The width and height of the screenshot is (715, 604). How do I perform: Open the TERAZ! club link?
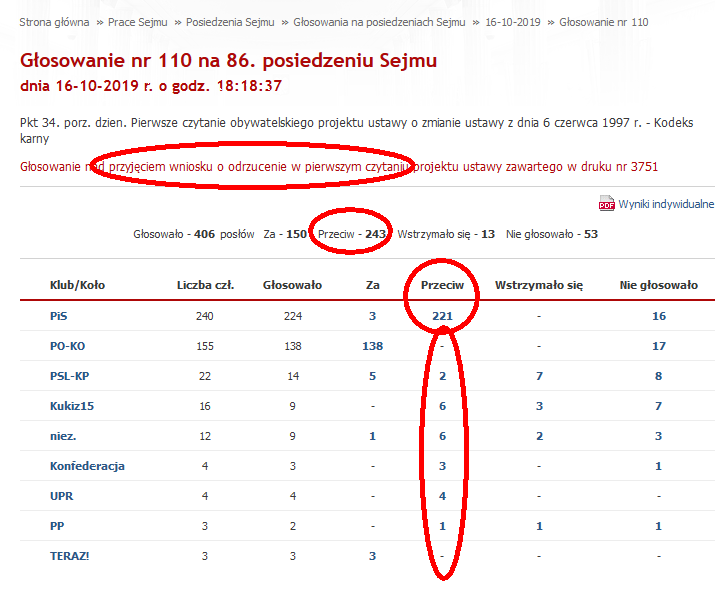point(70,556)
